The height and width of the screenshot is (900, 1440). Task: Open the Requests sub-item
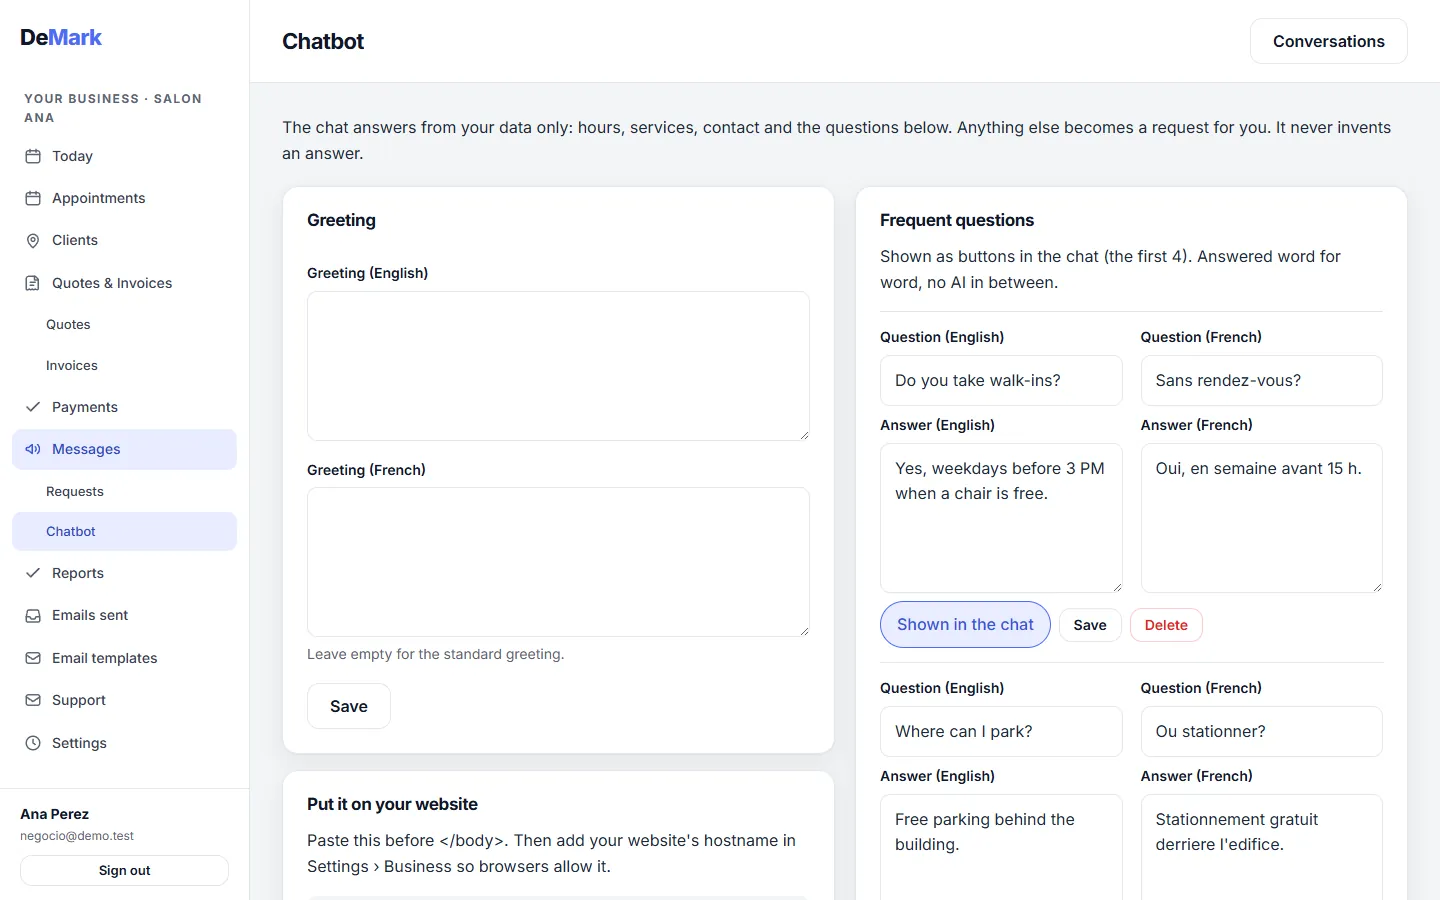coord(124,491)
